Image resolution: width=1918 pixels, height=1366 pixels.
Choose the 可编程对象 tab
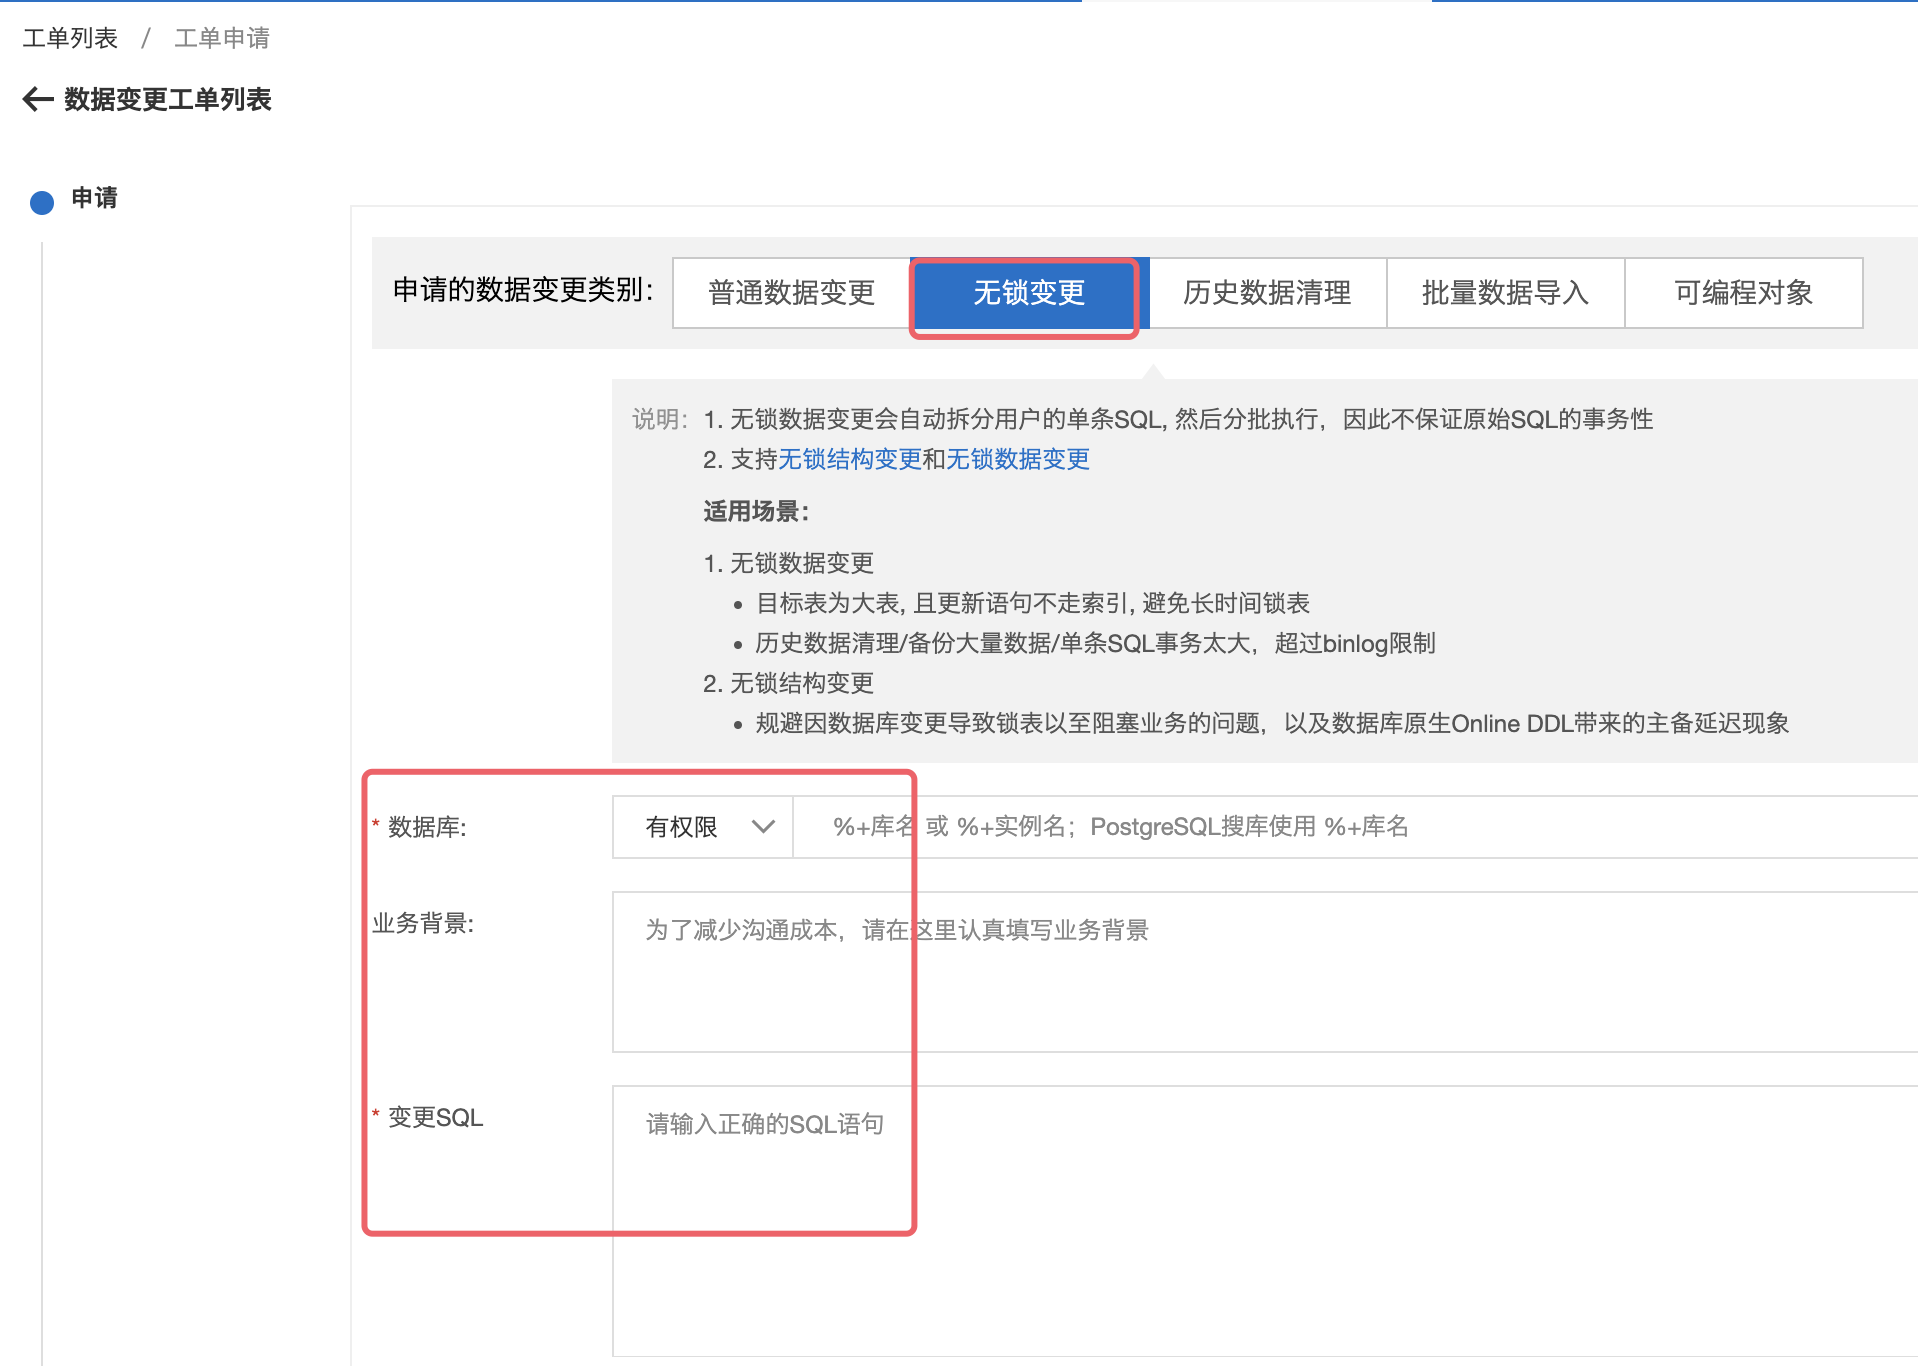tap(1743, 292)
